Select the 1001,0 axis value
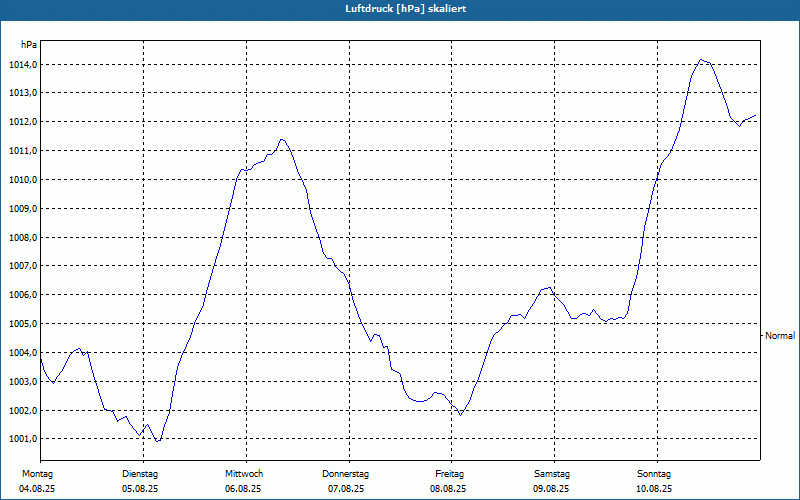The image size is (800, 500). pos(22,439)
